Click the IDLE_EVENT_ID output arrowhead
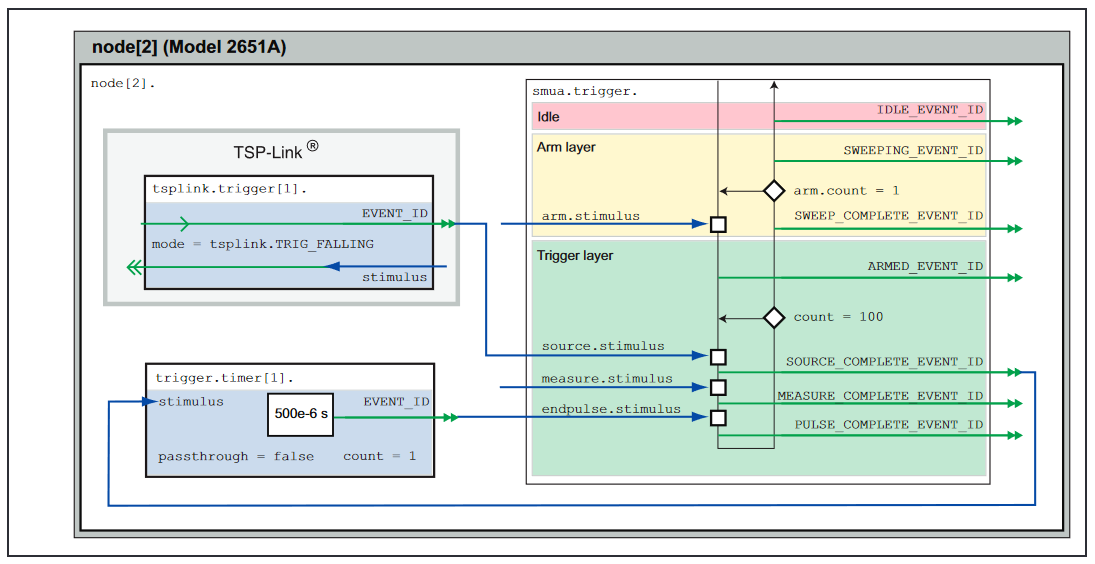Image resolution: width=1095 pixels, height=564 pixels. [x=1014, y=121]
